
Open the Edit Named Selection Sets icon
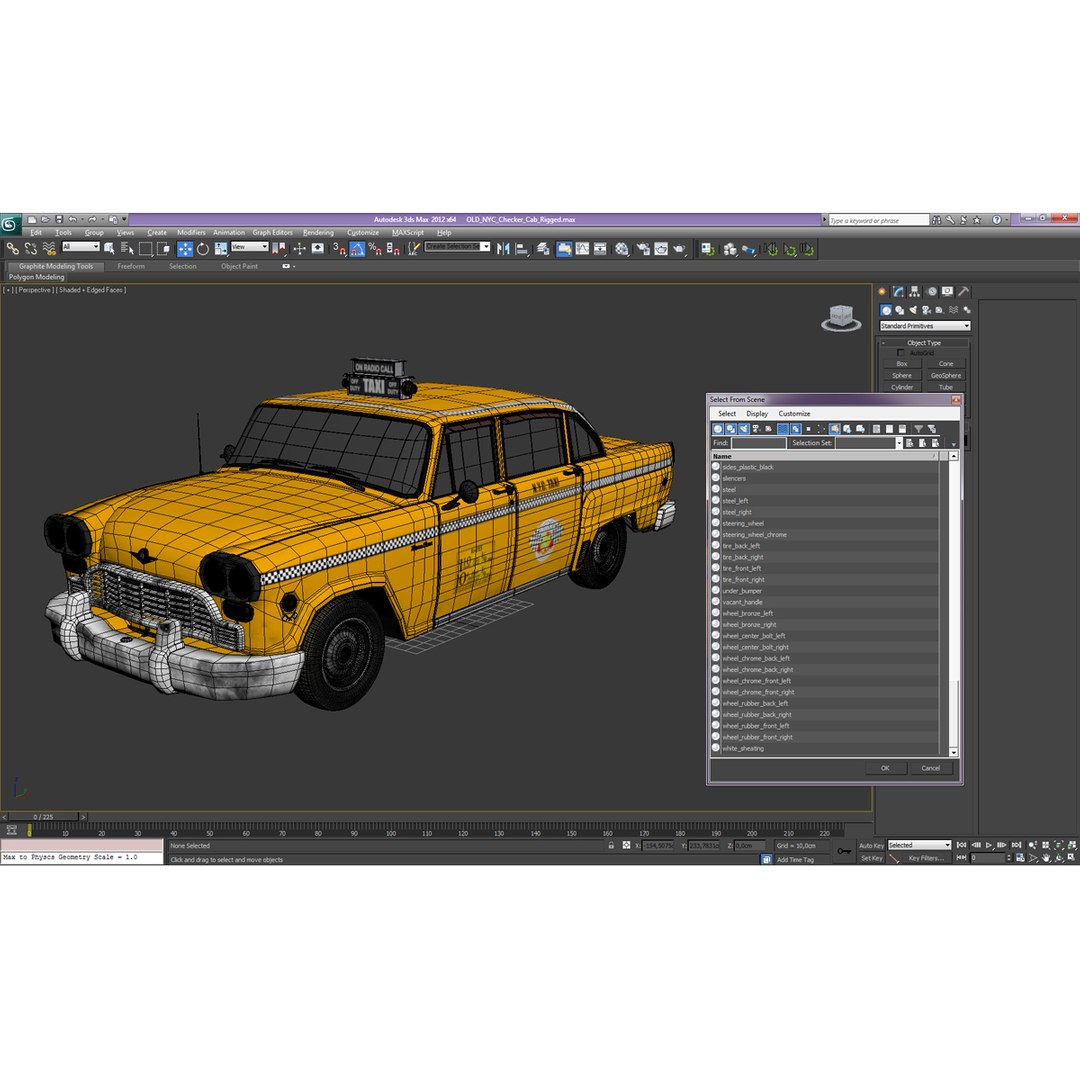(413, 249)
